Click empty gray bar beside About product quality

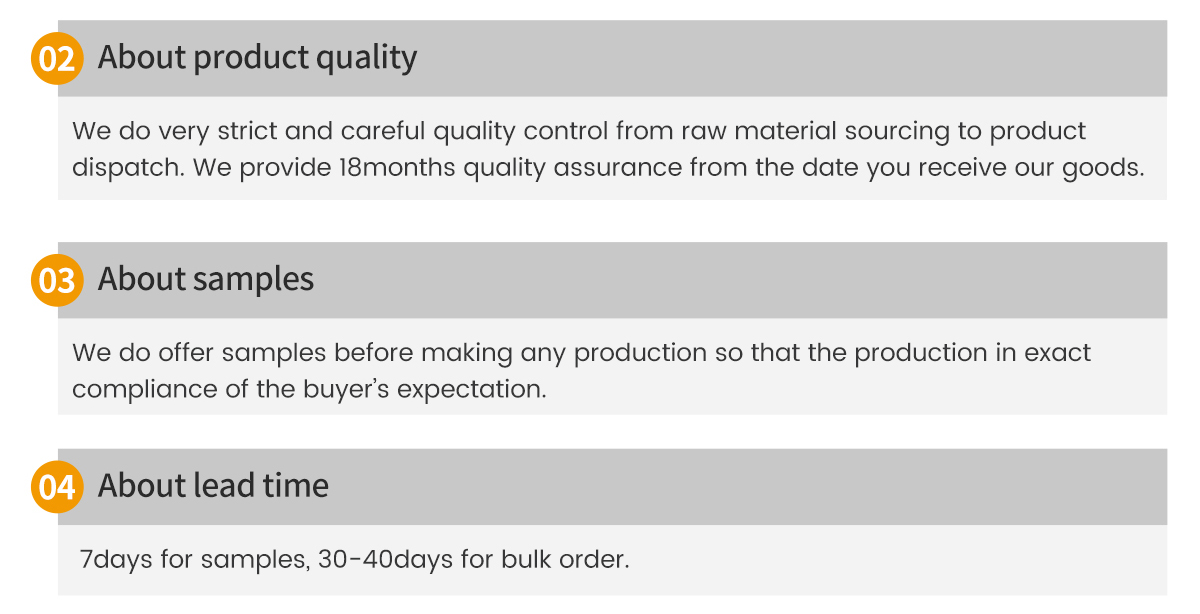[x=790, y=58]
